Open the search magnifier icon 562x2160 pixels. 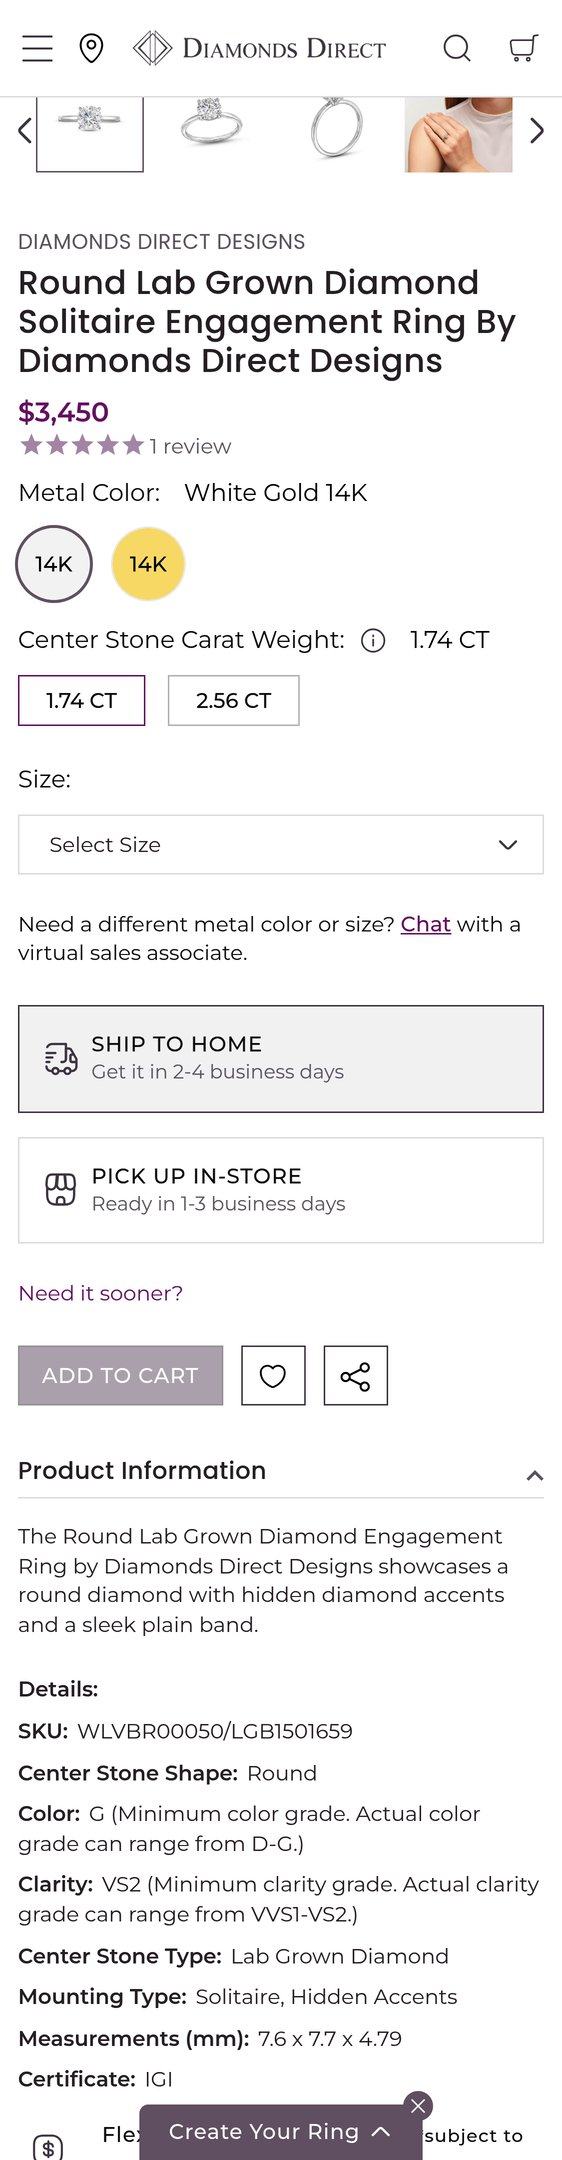(457, 48)
